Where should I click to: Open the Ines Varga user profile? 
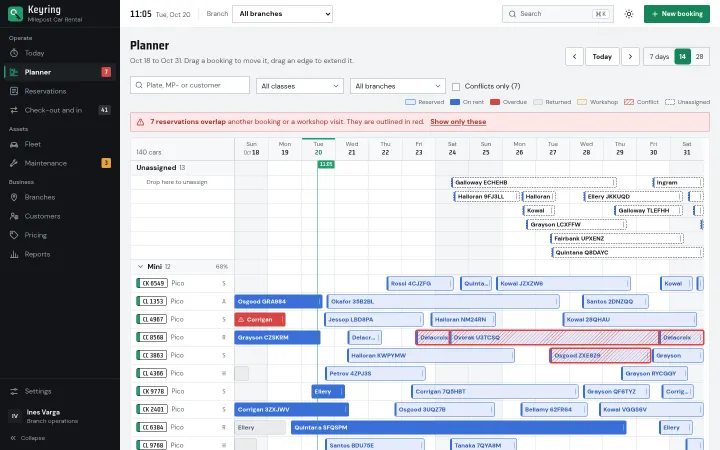(x=60, y=416)
